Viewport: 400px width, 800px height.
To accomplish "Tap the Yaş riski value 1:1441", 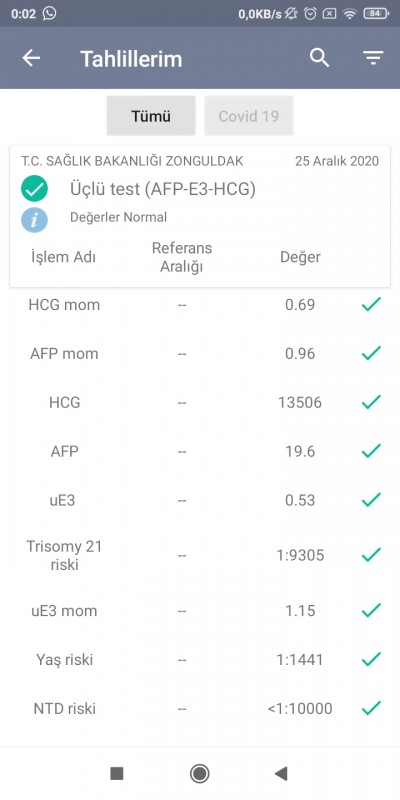I will coord(300,660).
